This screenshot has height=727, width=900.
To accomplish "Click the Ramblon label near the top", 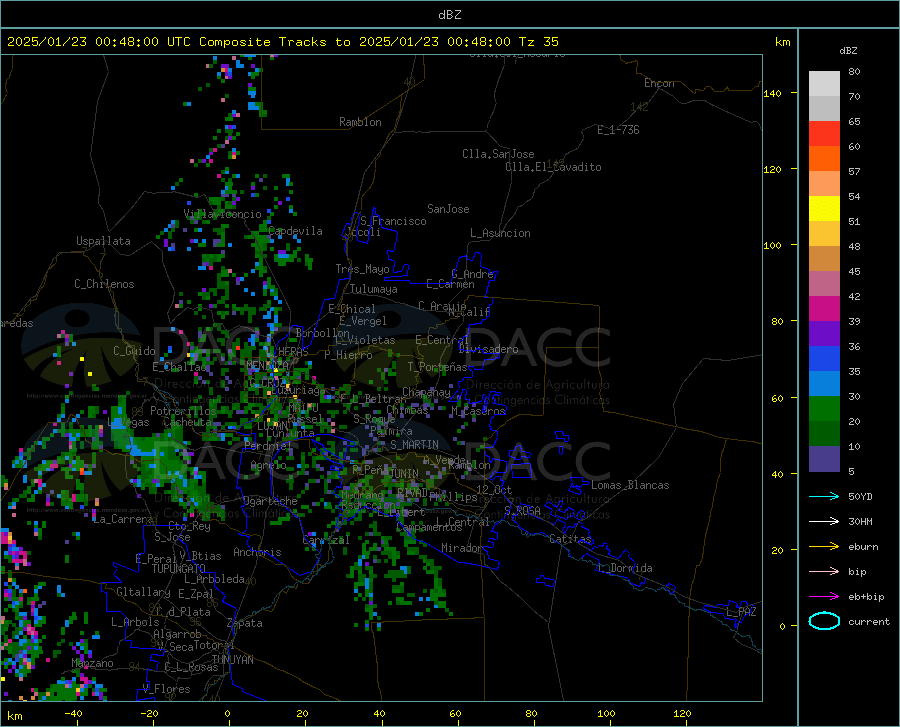I will 360,122.
